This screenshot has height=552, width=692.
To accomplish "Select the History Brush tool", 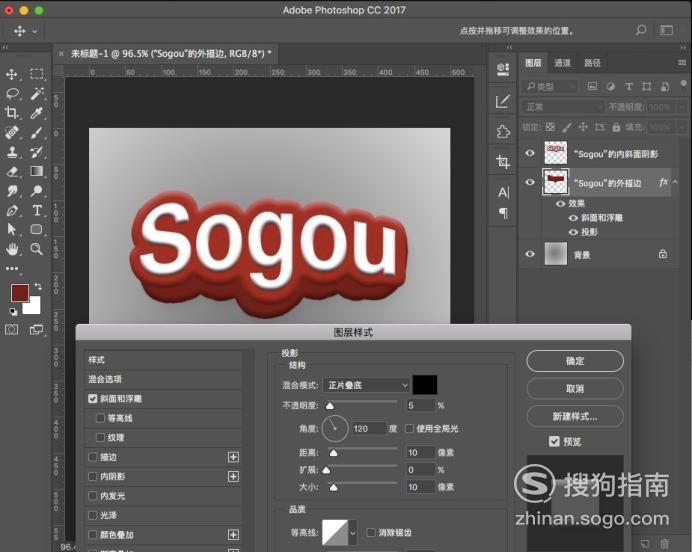I will click(37, 152).
